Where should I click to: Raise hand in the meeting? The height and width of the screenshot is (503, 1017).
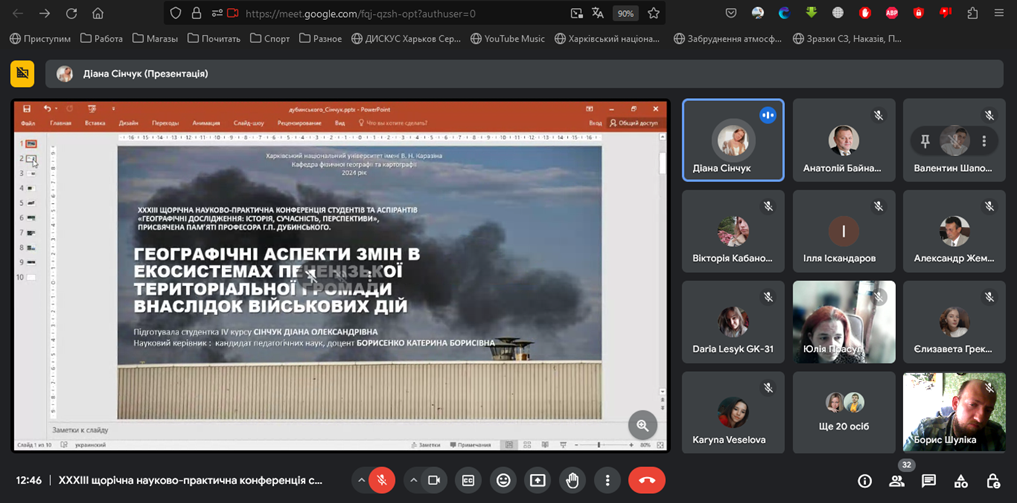pyautogui.click(x=572, y=480)
